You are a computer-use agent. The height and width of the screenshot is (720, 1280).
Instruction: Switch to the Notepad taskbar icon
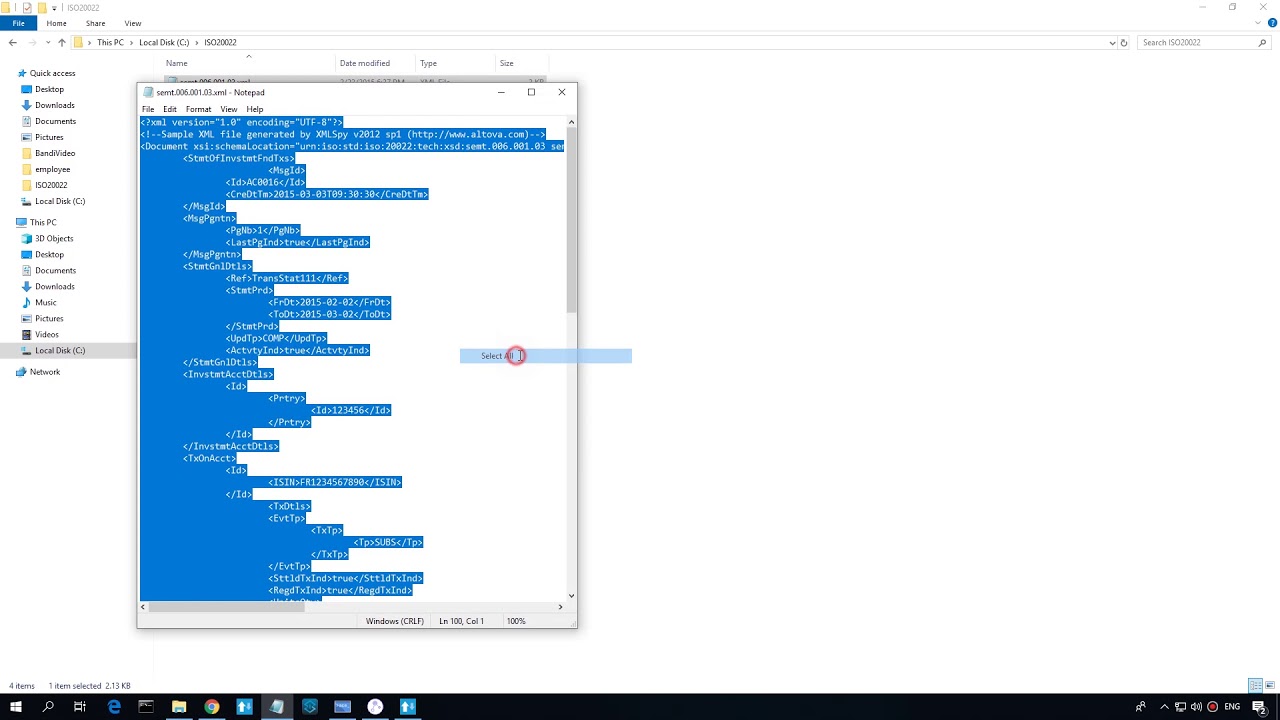[x=277, y=707]
